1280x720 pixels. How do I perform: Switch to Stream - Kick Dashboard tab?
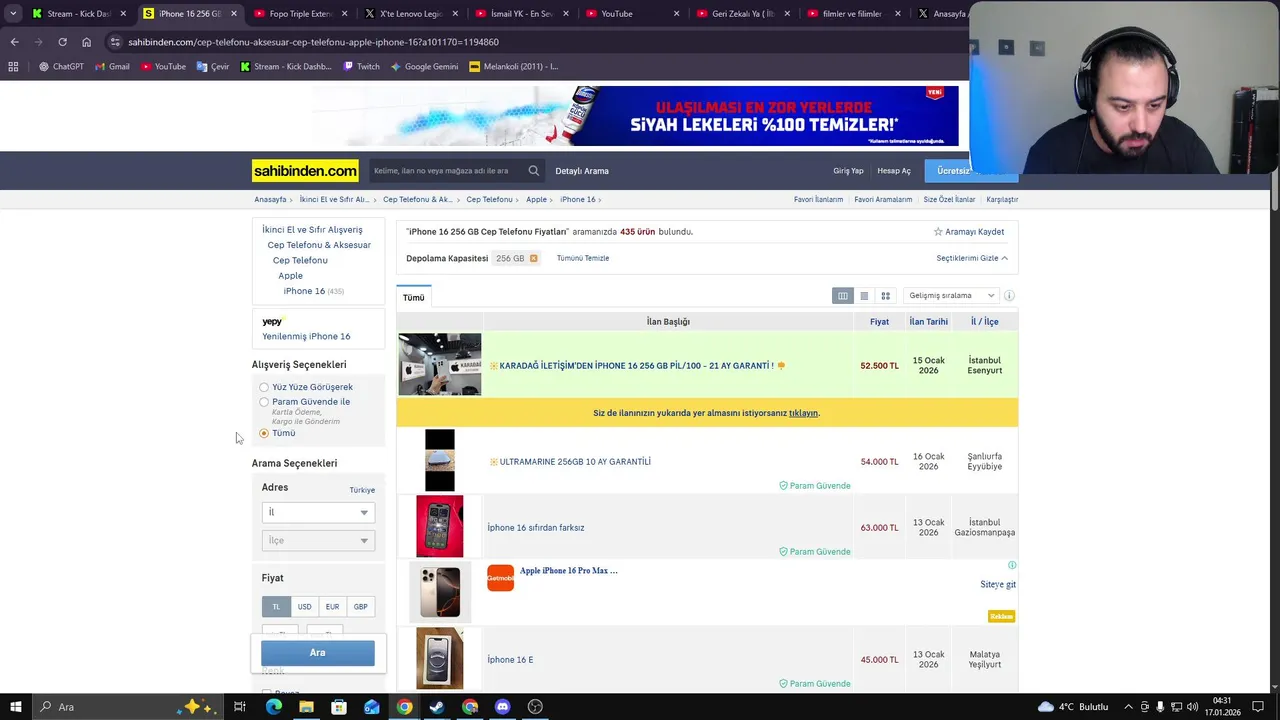pos(78,14)
